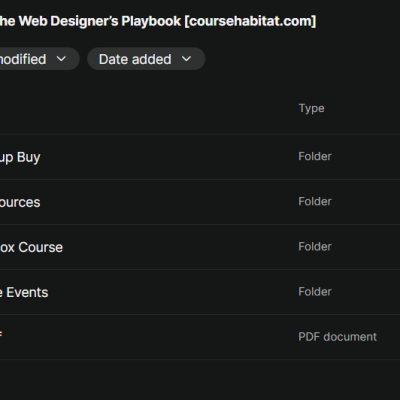This screenshot has width=400, height=400.
Task: Open the folder ending in 'ources'
Action: pos(20,202)
